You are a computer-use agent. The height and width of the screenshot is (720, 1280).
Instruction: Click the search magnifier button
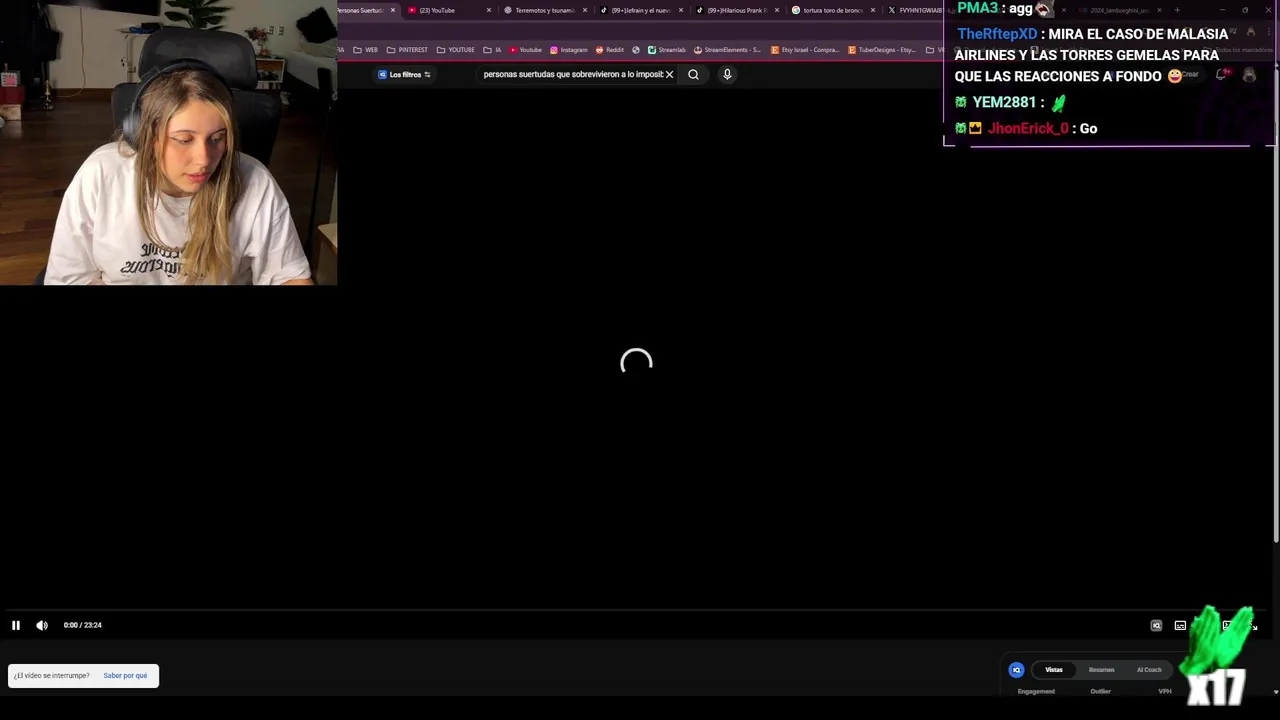click(x=693, y=74)
